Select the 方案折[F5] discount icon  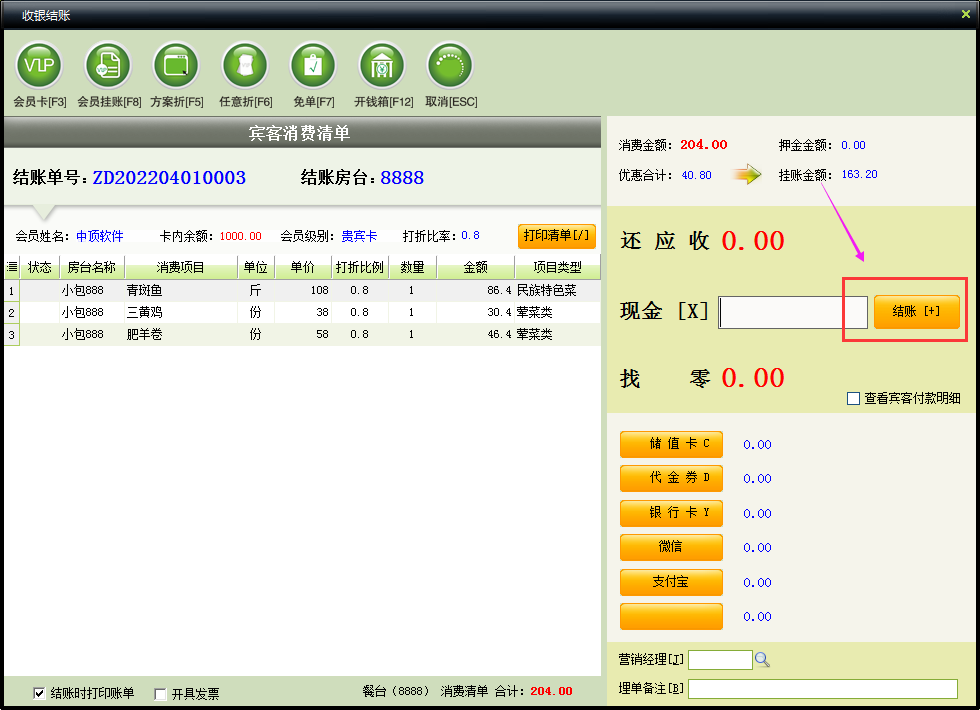click(176, 66)
